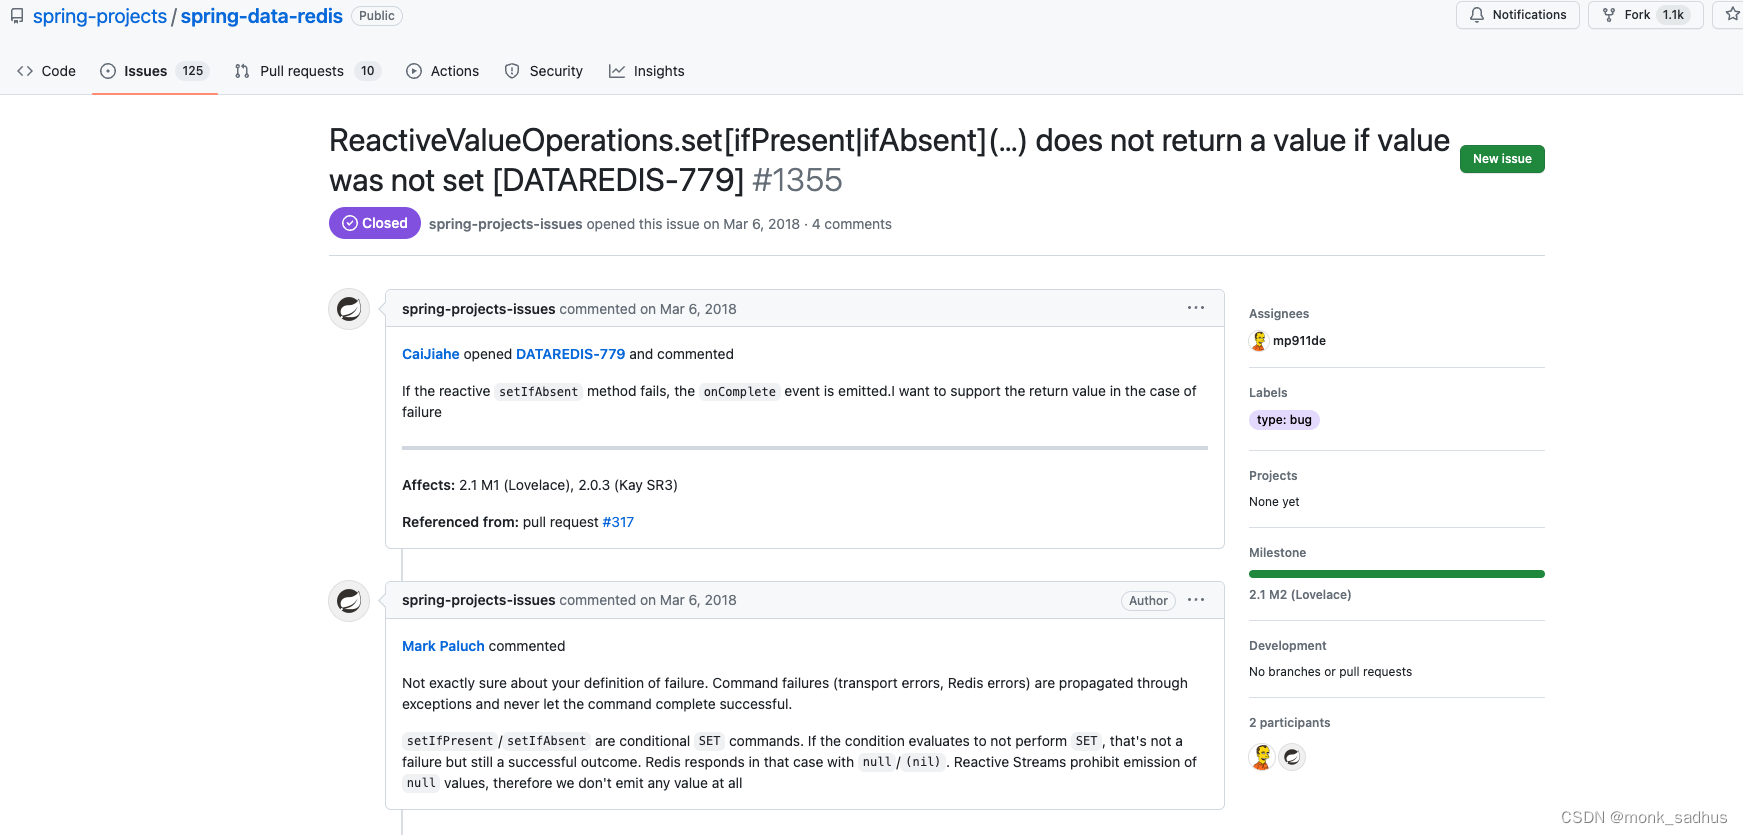
Task: Click the Pull requests count badge 10
Action: (368, 71)
